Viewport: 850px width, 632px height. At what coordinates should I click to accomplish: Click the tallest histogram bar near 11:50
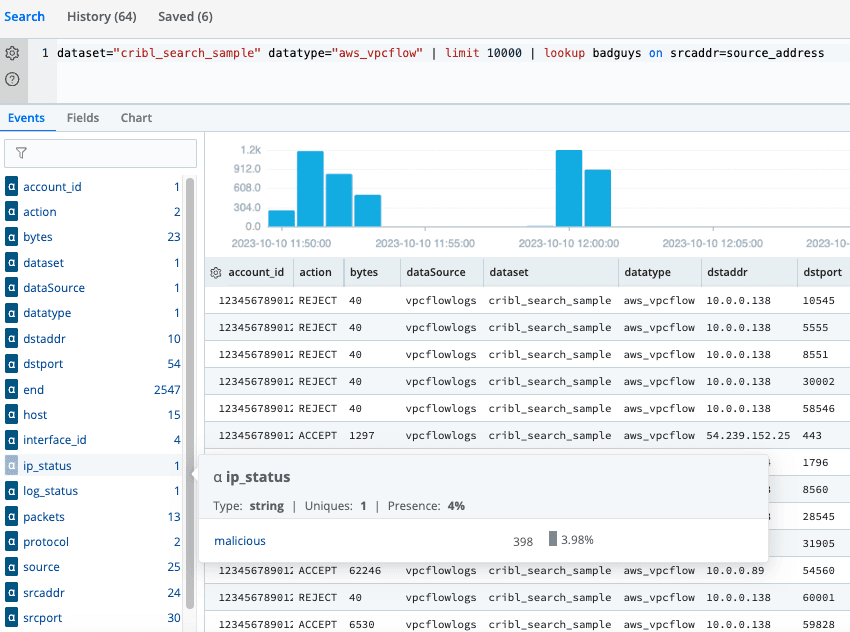(310, 188)
